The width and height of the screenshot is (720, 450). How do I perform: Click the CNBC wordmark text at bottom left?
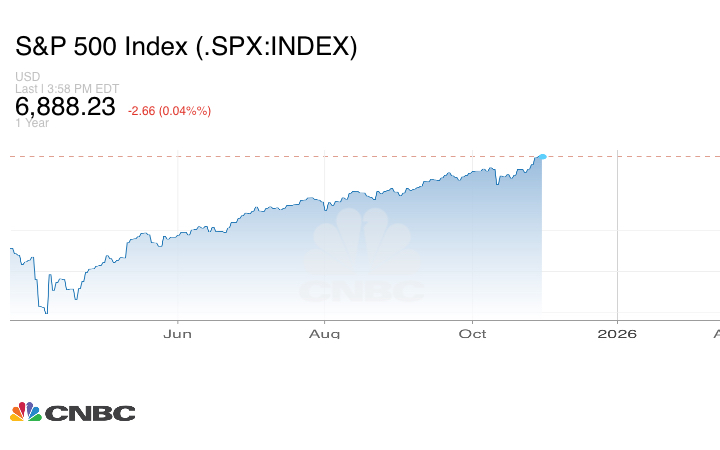90,413
